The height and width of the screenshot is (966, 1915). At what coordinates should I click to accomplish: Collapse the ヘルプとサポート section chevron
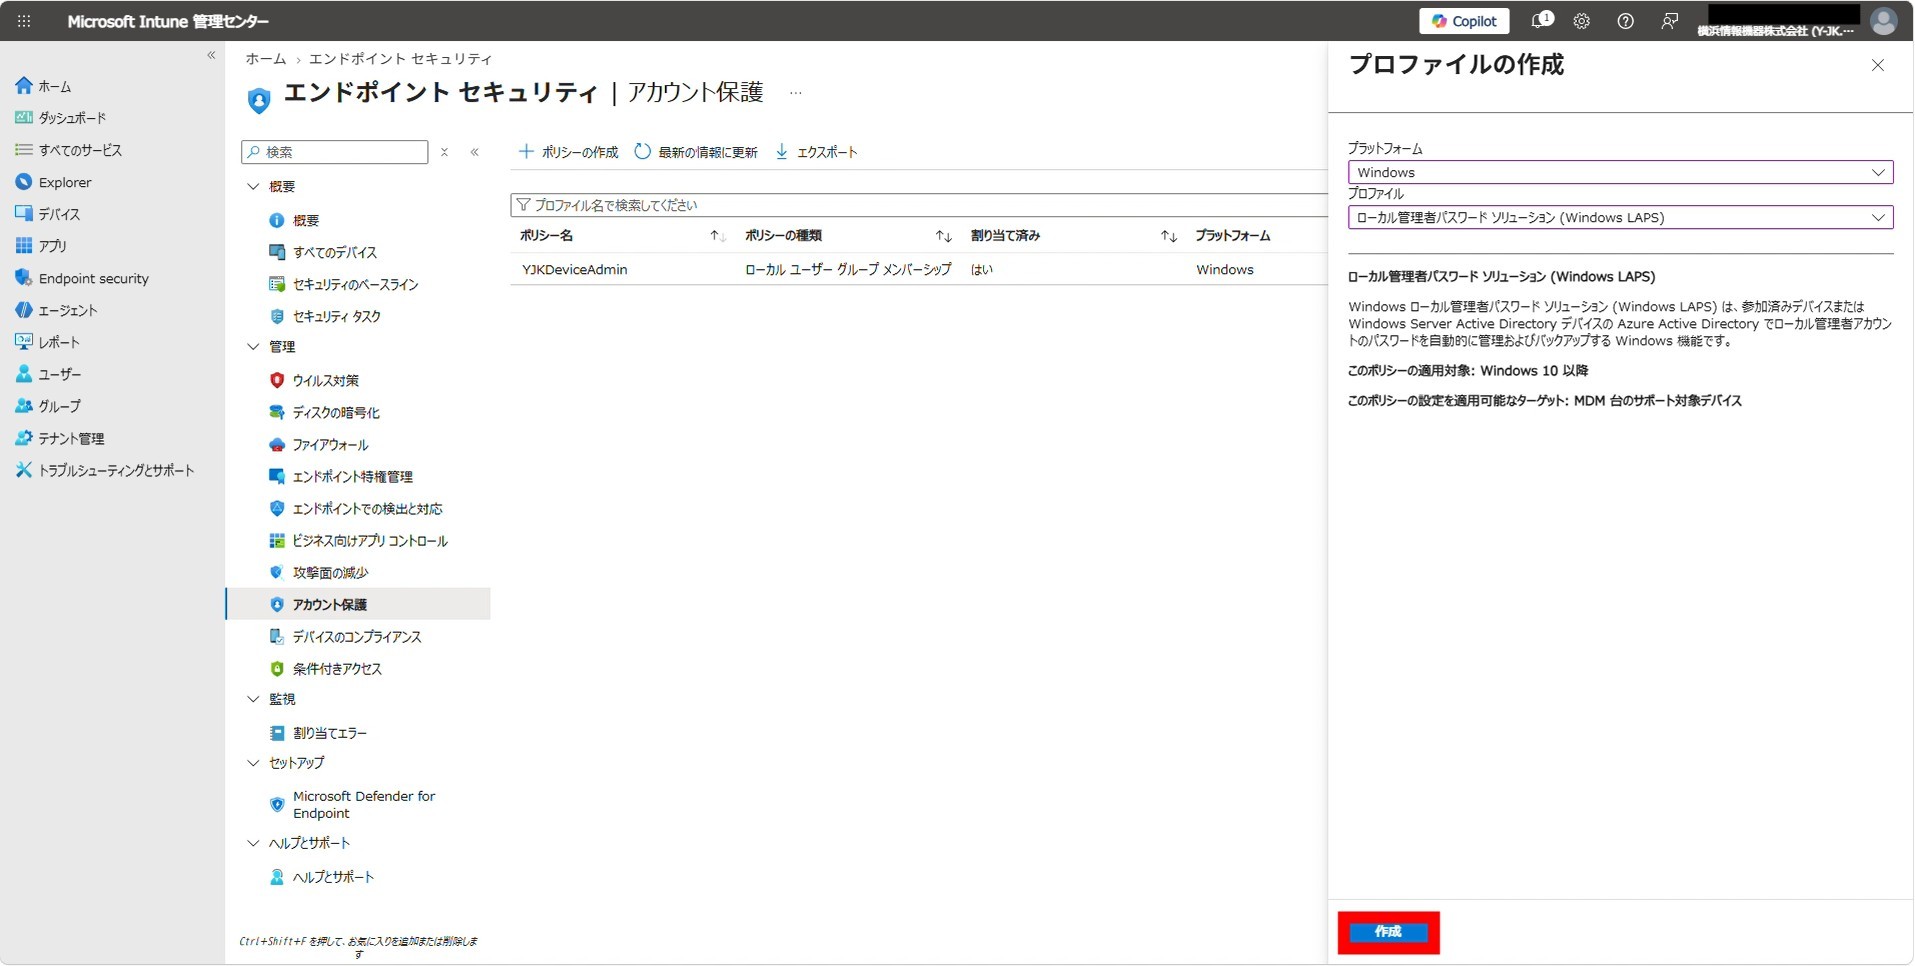pyautogui.click(x=253, y=843)
